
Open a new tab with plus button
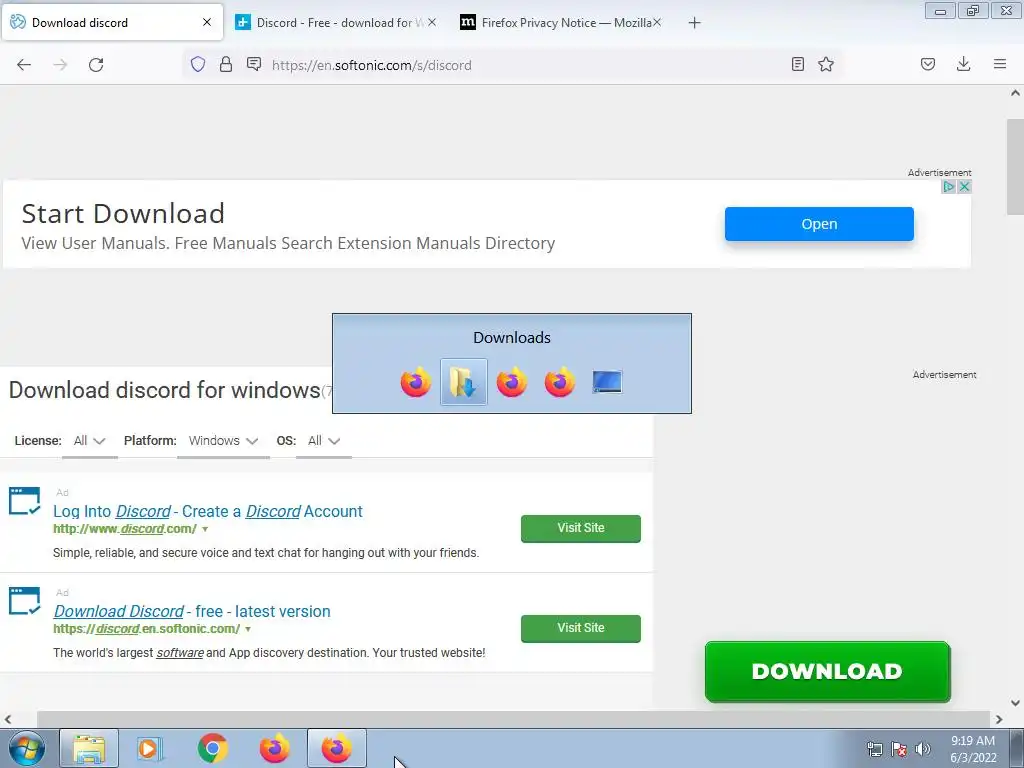coord(694,23)
